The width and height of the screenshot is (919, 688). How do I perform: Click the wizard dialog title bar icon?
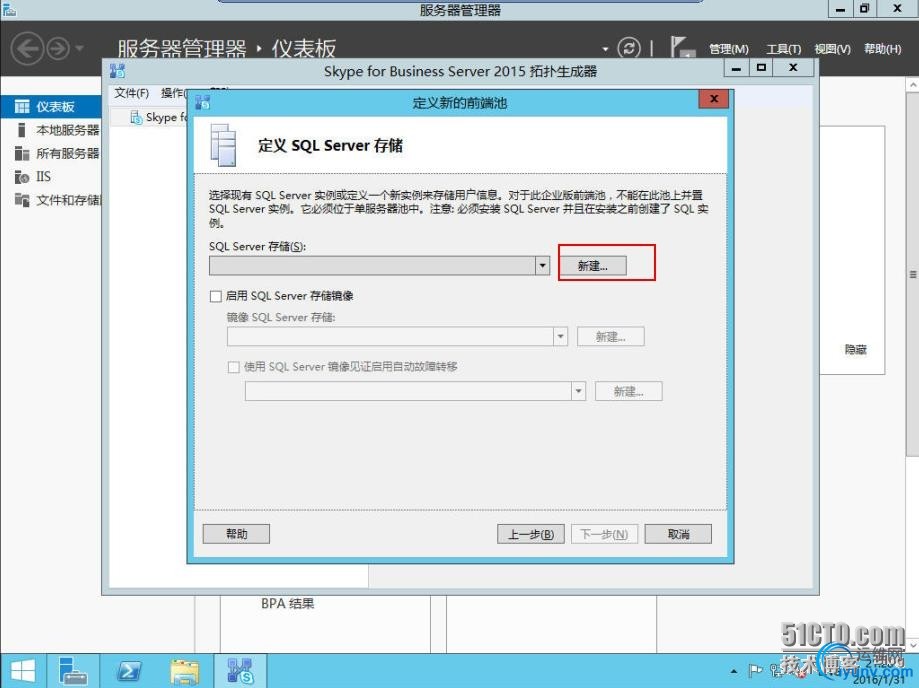pos(203,103)
